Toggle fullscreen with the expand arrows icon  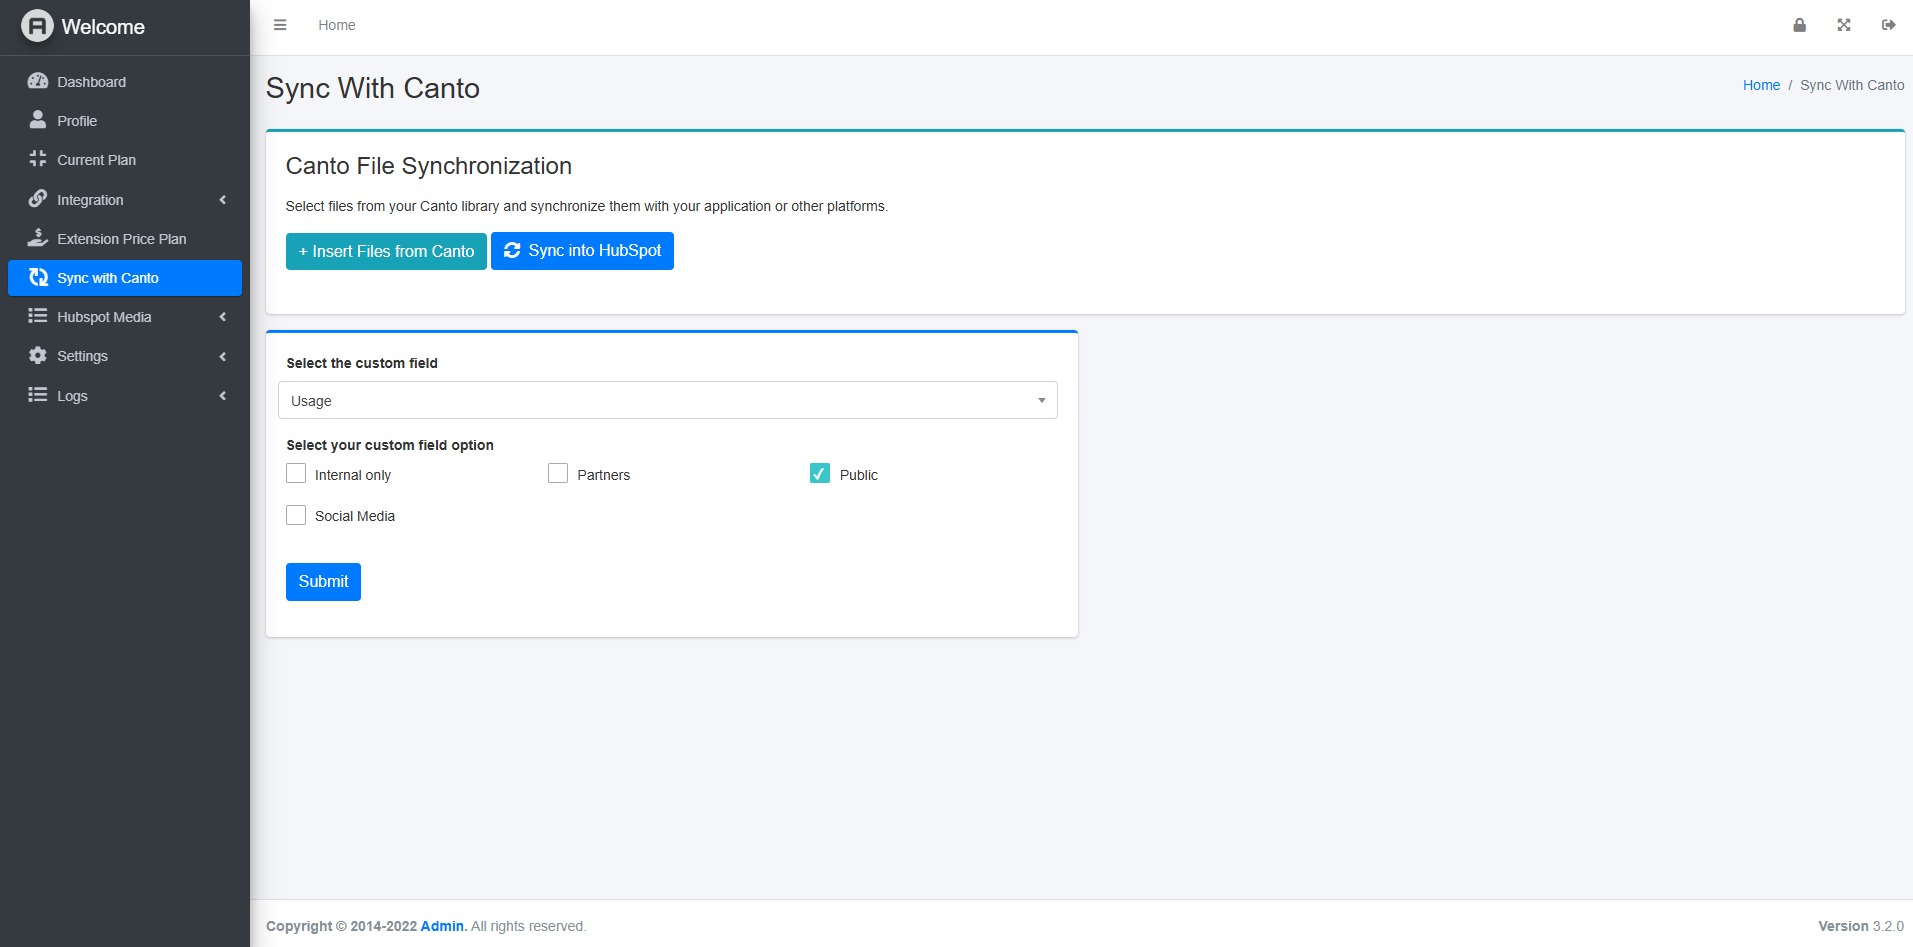1844,25
